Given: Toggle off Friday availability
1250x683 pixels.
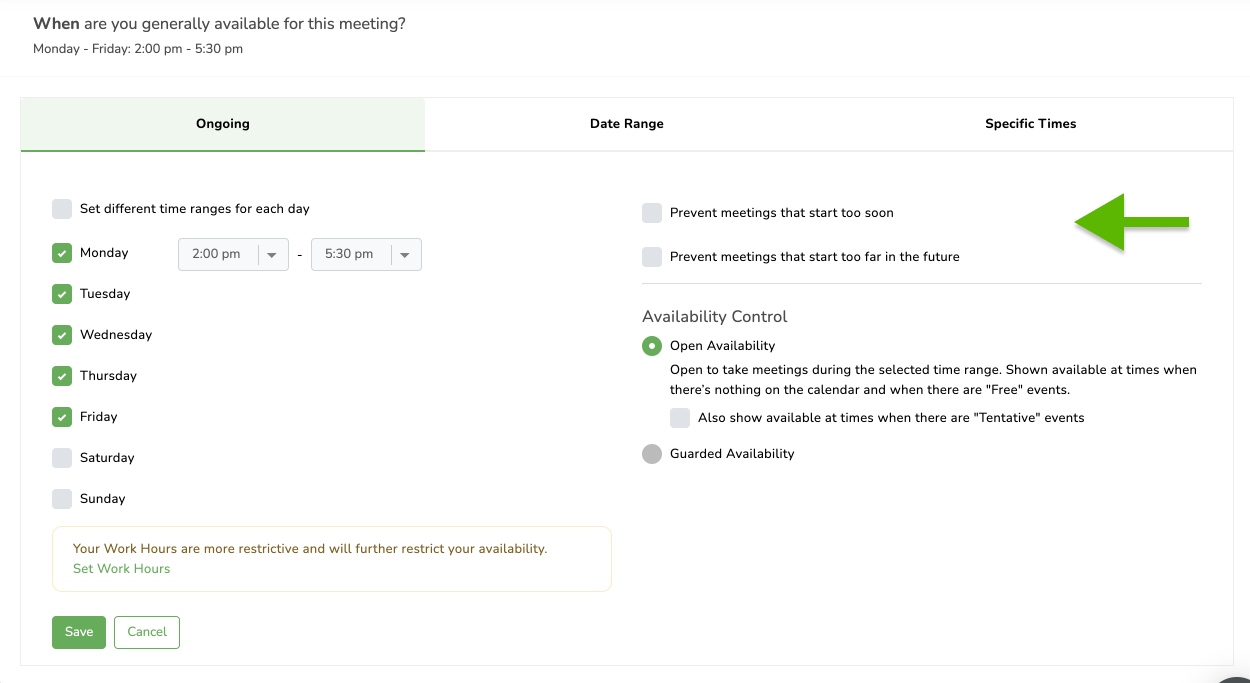Looking at the screenshot, I should pos(62,417).
